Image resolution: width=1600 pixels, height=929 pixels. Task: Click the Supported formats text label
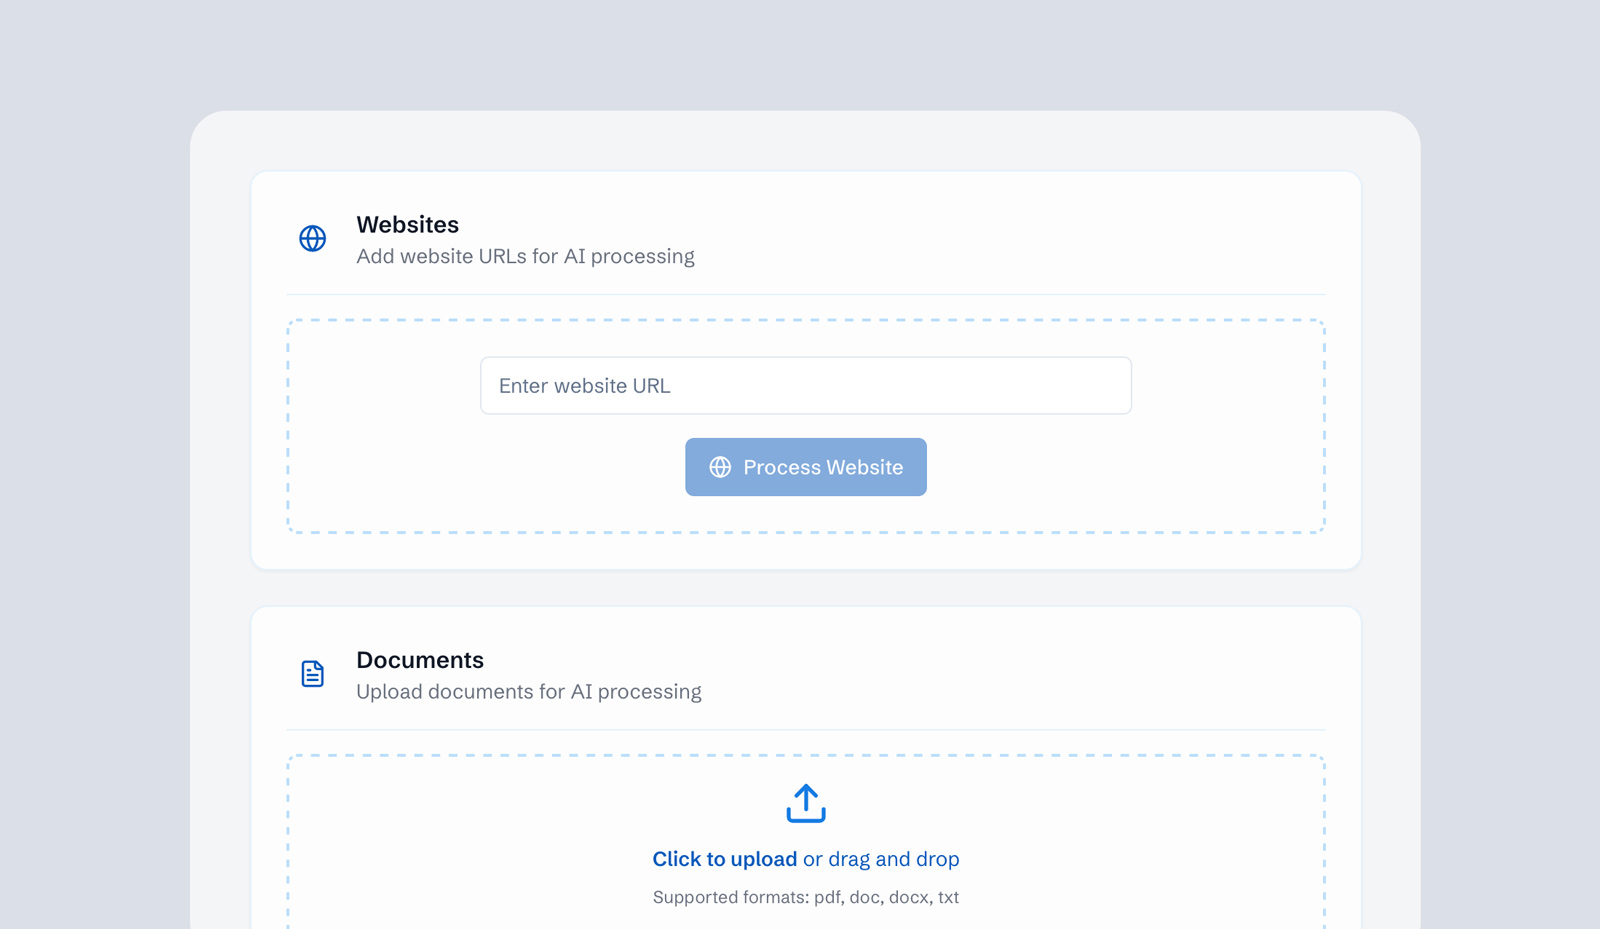point(806,897)
